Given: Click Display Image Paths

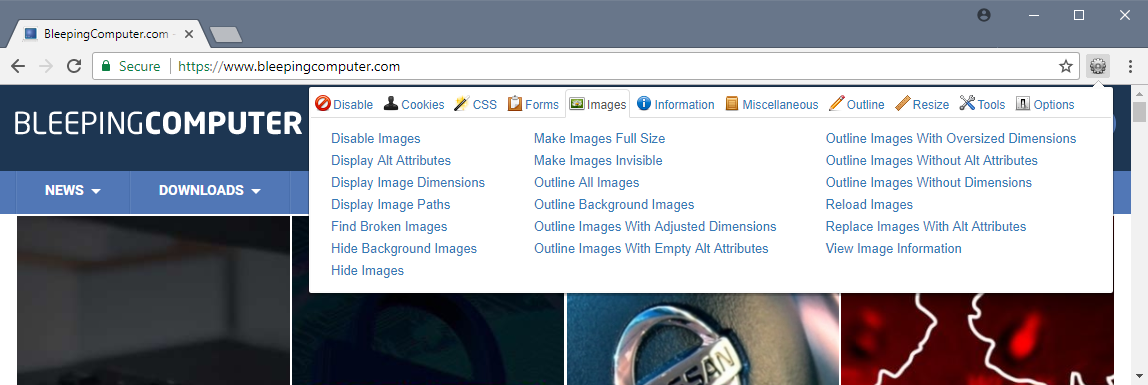Looking at the screenshot, I should click(390, 204).
